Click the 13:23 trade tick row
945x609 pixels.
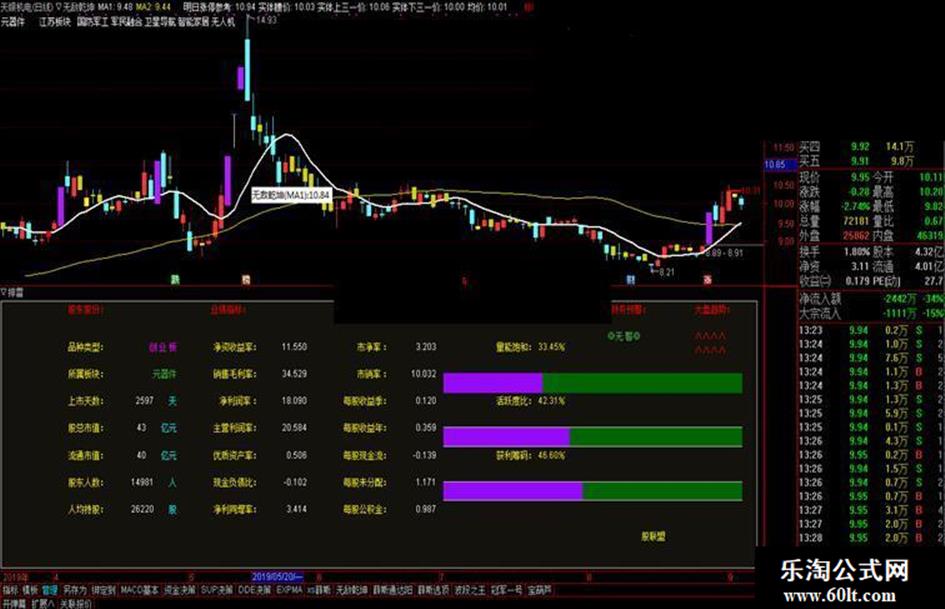871,330
